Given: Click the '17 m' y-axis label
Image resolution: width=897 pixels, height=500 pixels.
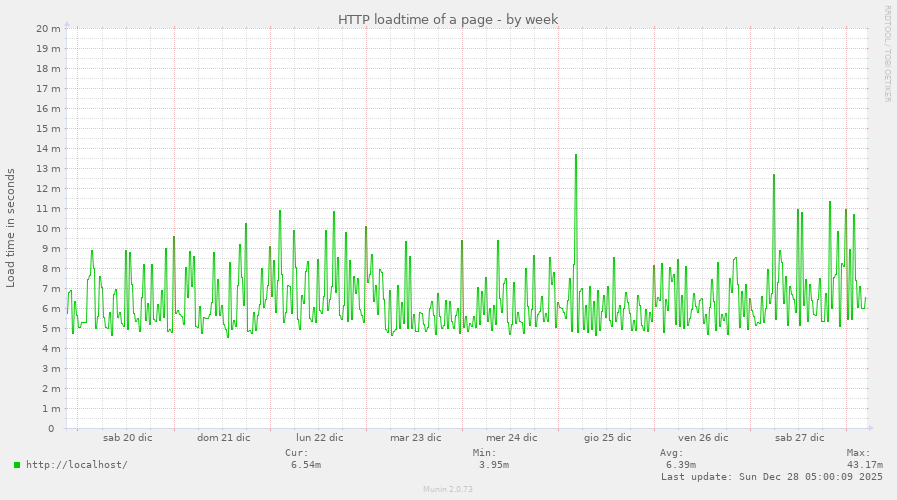Looking at the screenshot, I should point(48,89).
